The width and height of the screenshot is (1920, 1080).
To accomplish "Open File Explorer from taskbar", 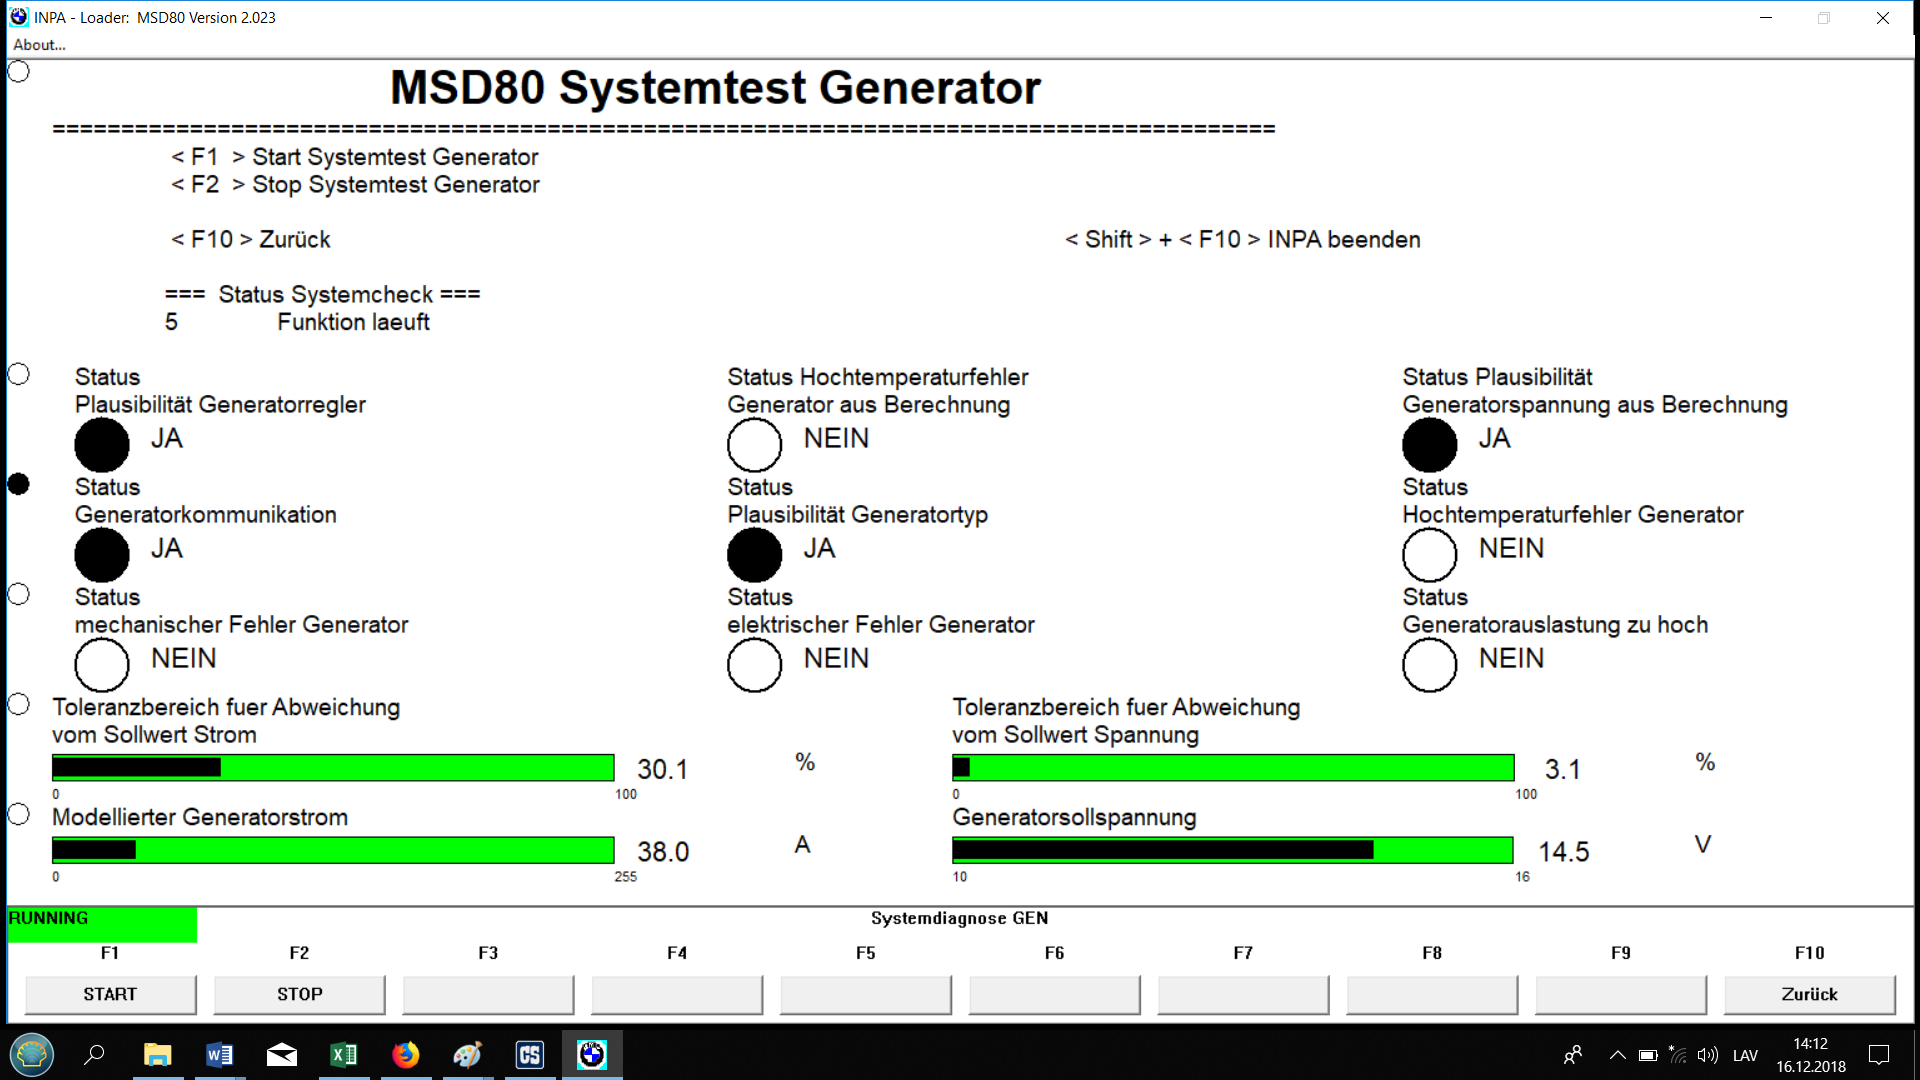I will pyautogui.click(x=157, y=1055).
